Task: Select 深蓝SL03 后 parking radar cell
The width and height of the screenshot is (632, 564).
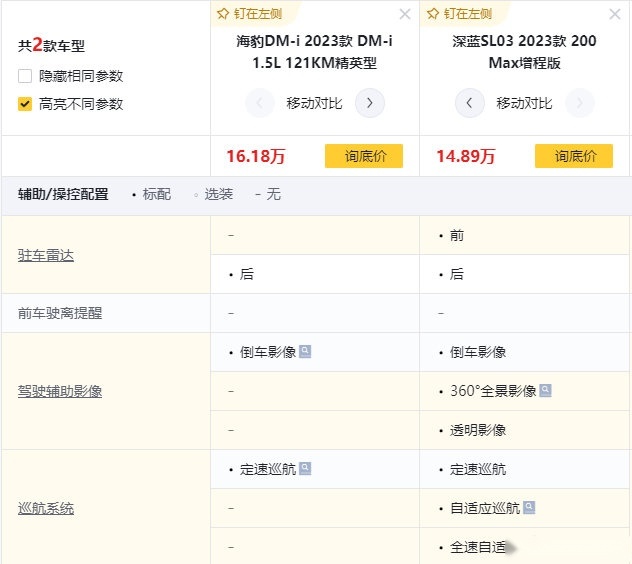Action: coord(524,274)
